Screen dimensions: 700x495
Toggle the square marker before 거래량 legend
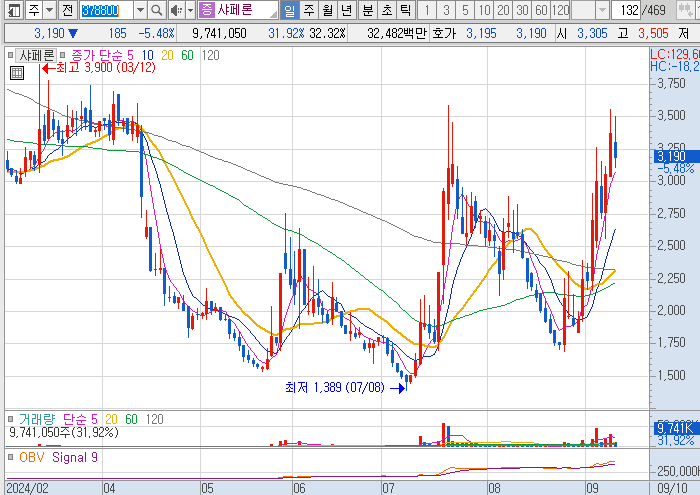click(x=10, y=419)
